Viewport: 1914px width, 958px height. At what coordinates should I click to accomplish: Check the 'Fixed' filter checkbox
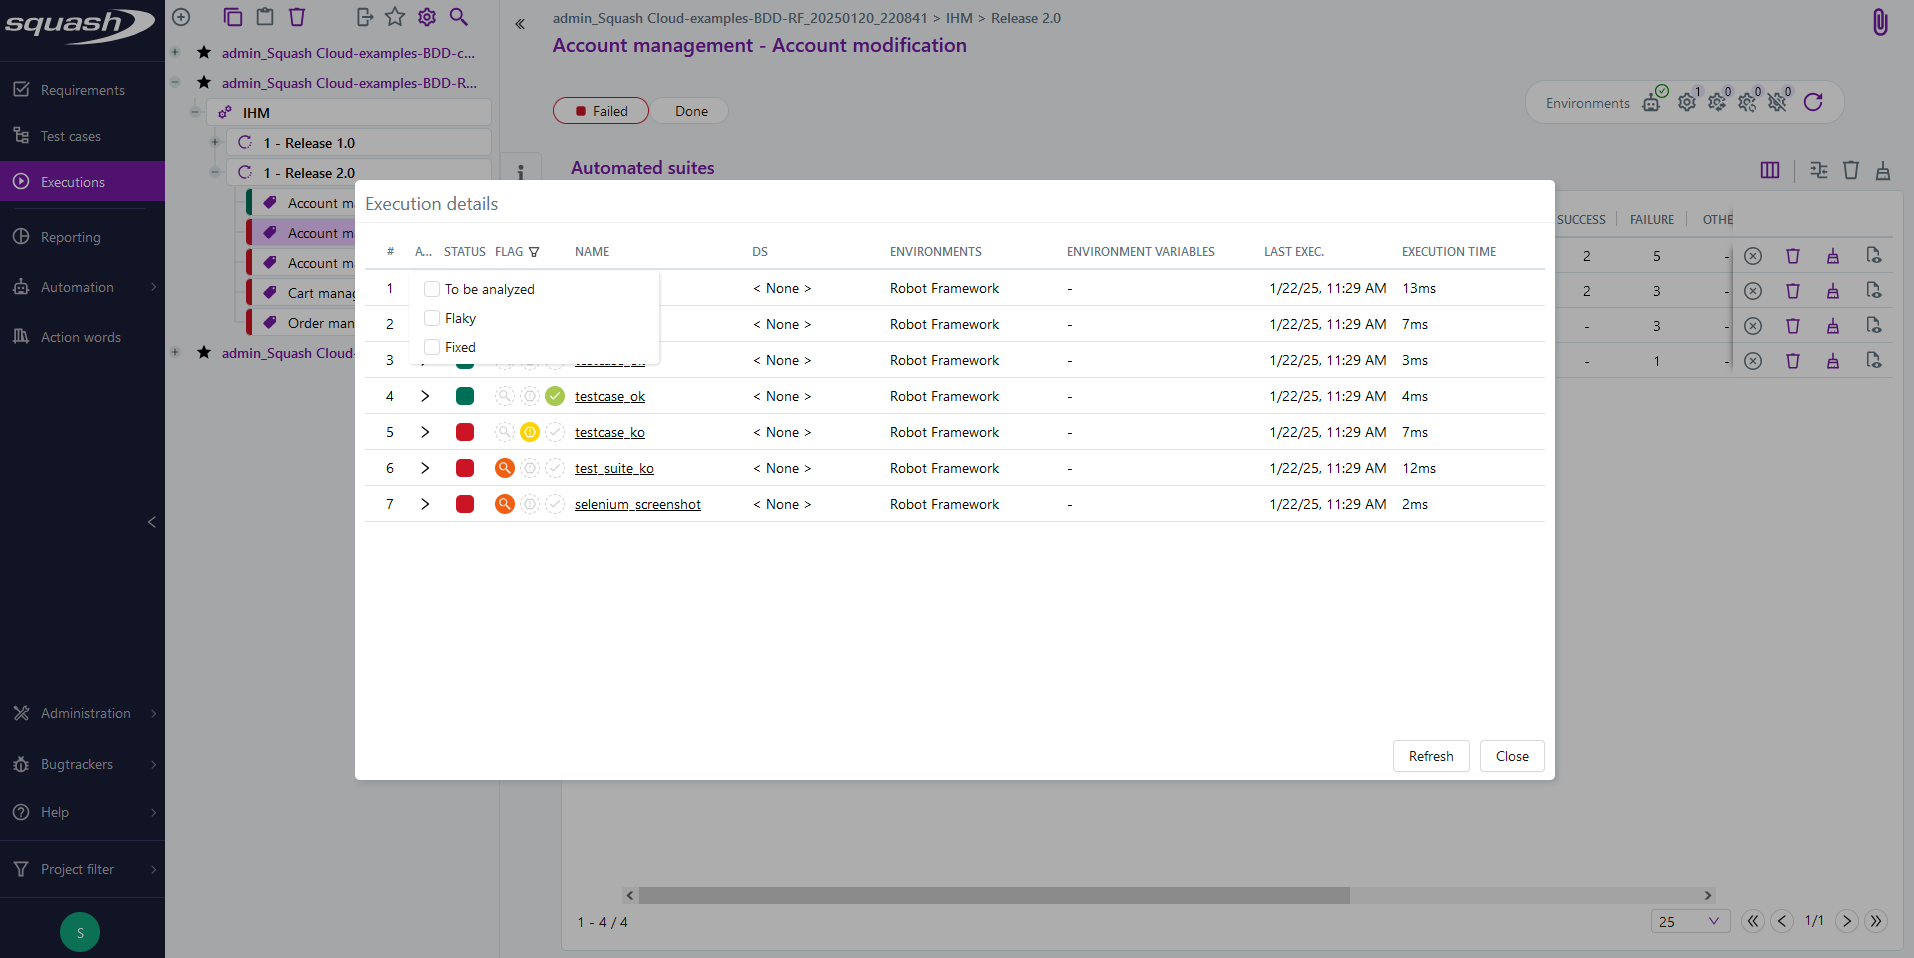(x=432, y=347)
